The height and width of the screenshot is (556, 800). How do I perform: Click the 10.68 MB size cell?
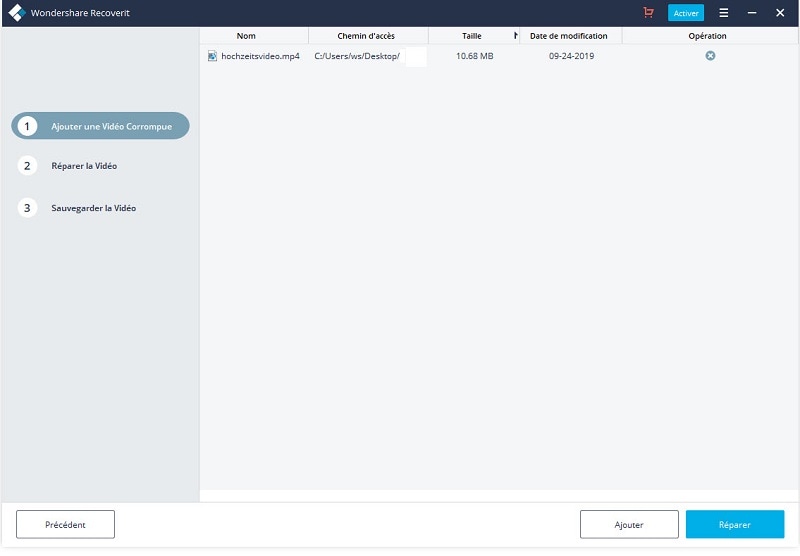pyautogui.click(x=474, y=56)
